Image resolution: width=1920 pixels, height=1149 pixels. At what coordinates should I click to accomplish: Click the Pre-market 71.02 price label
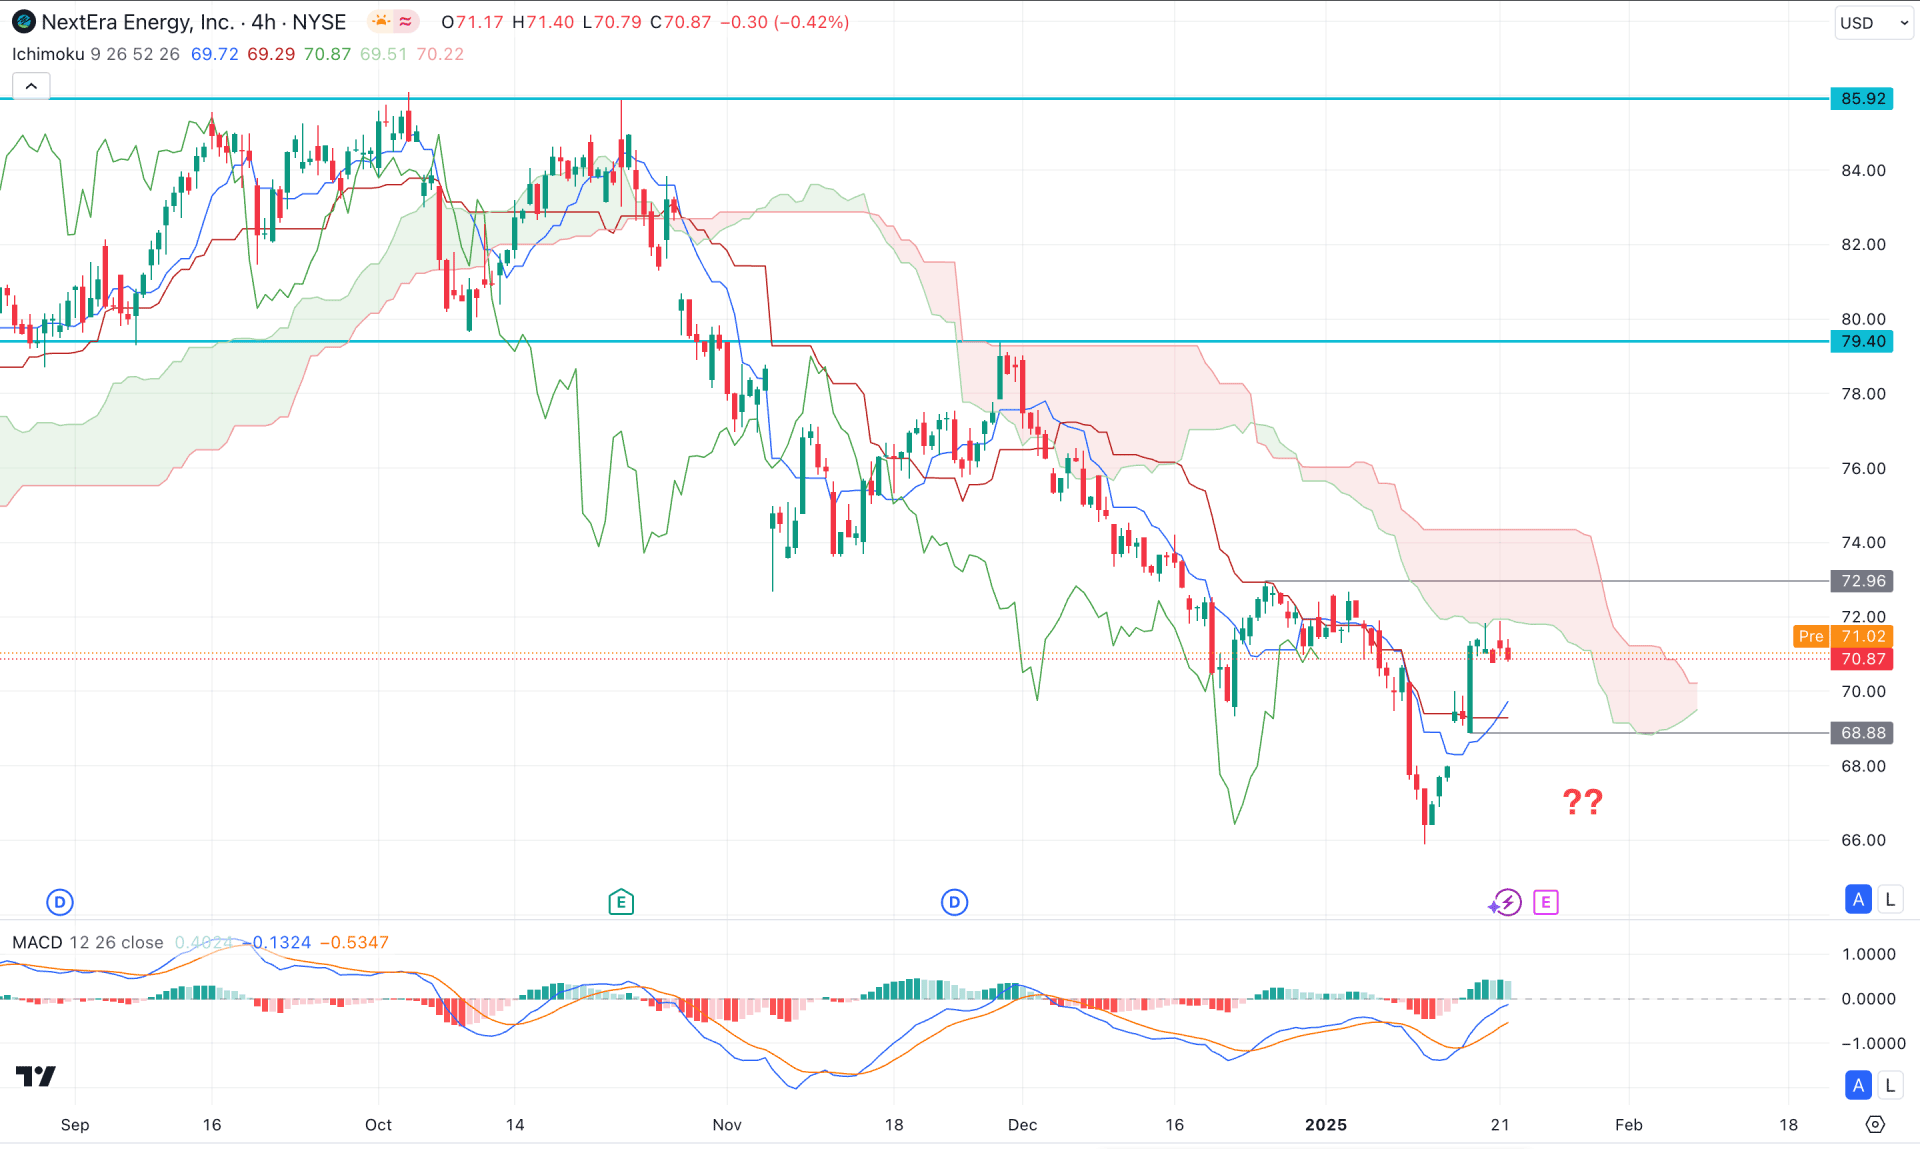click(x=1842, y=636)
